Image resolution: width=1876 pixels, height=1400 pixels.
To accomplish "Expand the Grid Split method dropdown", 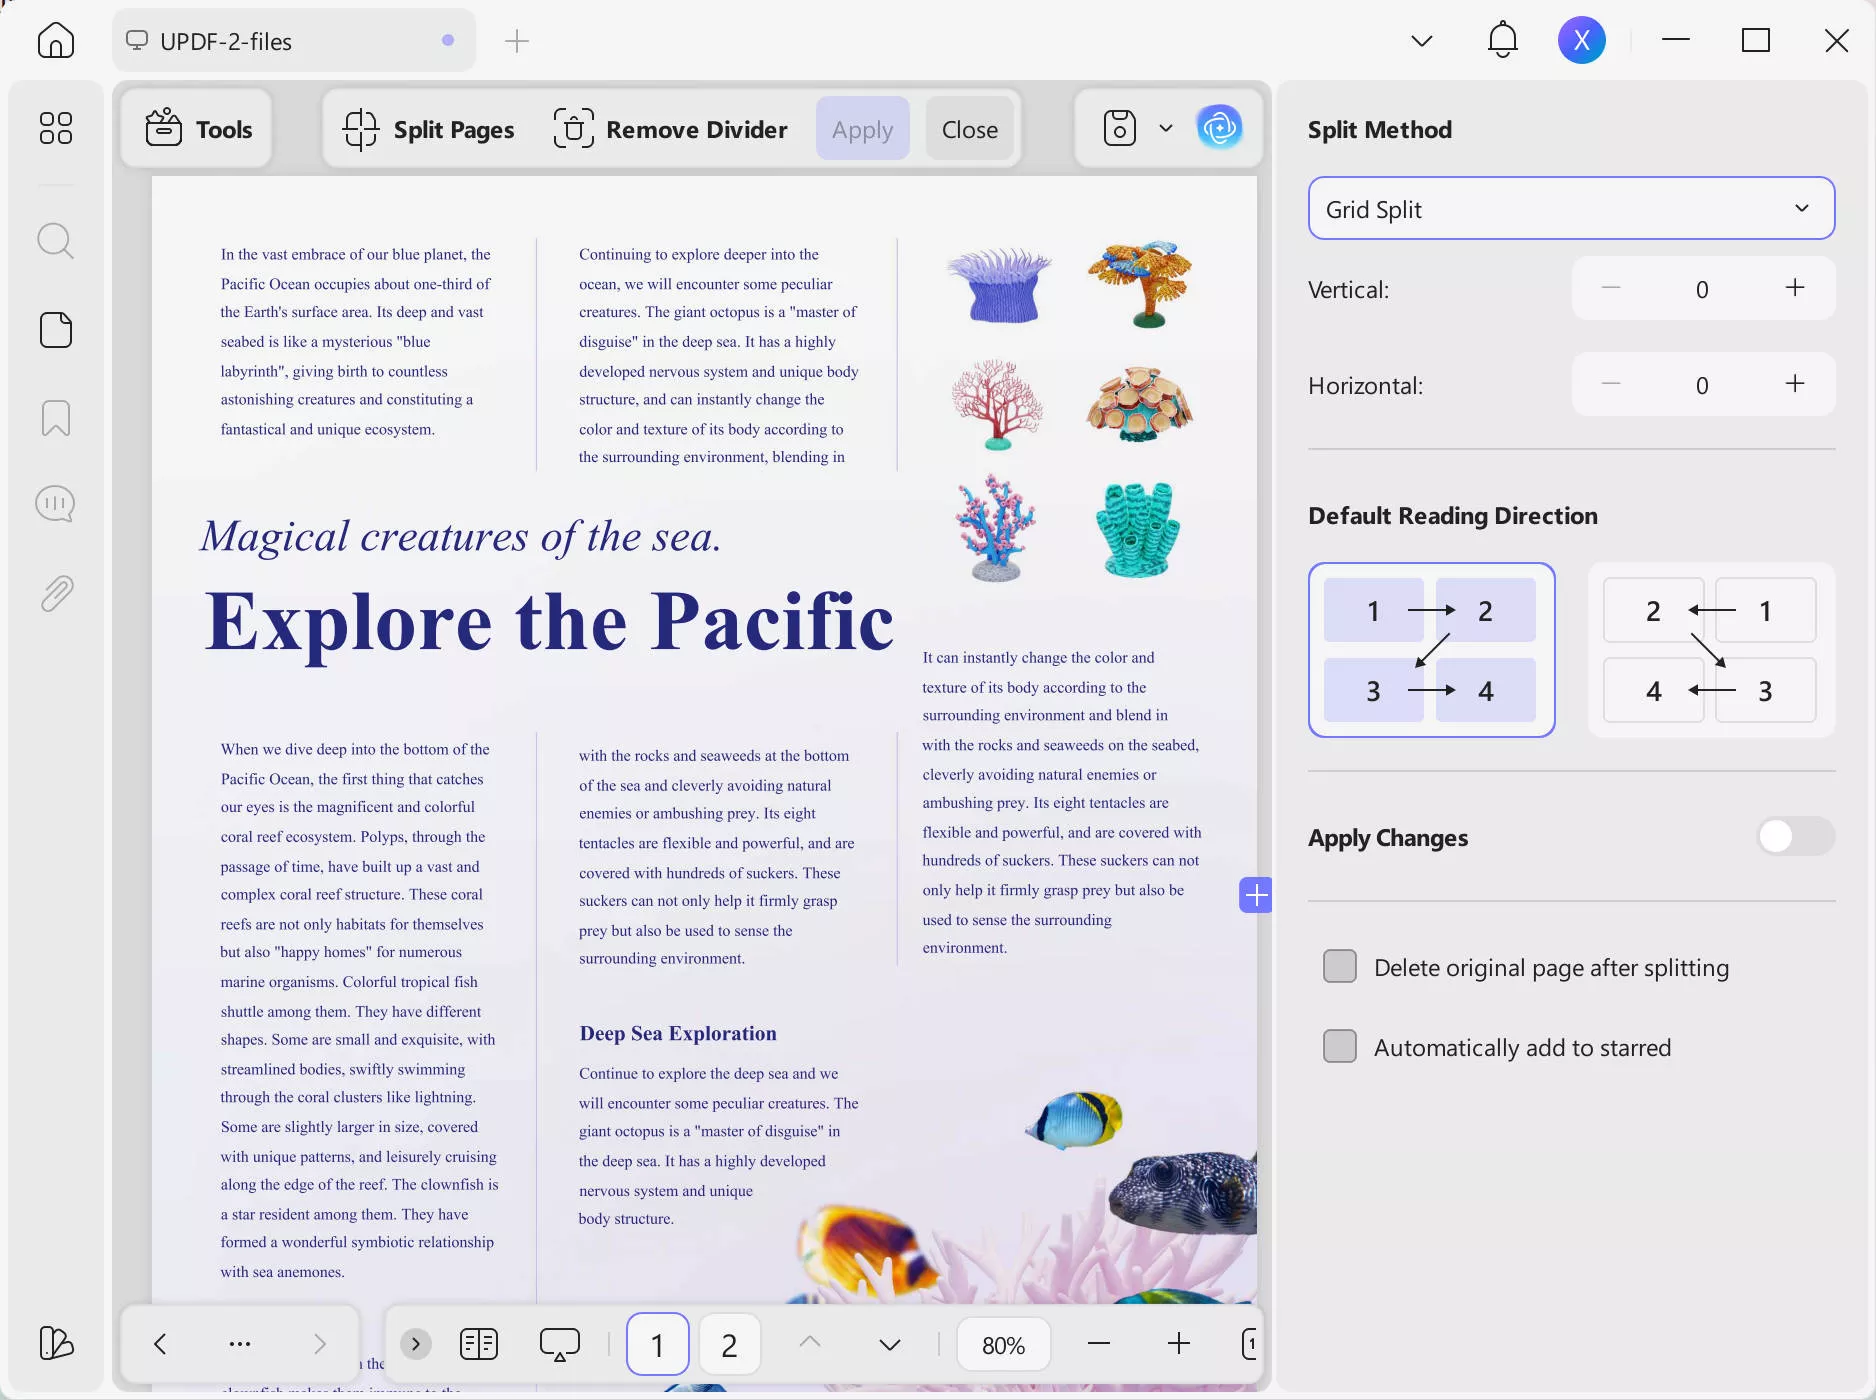I will coord(1570,209).
